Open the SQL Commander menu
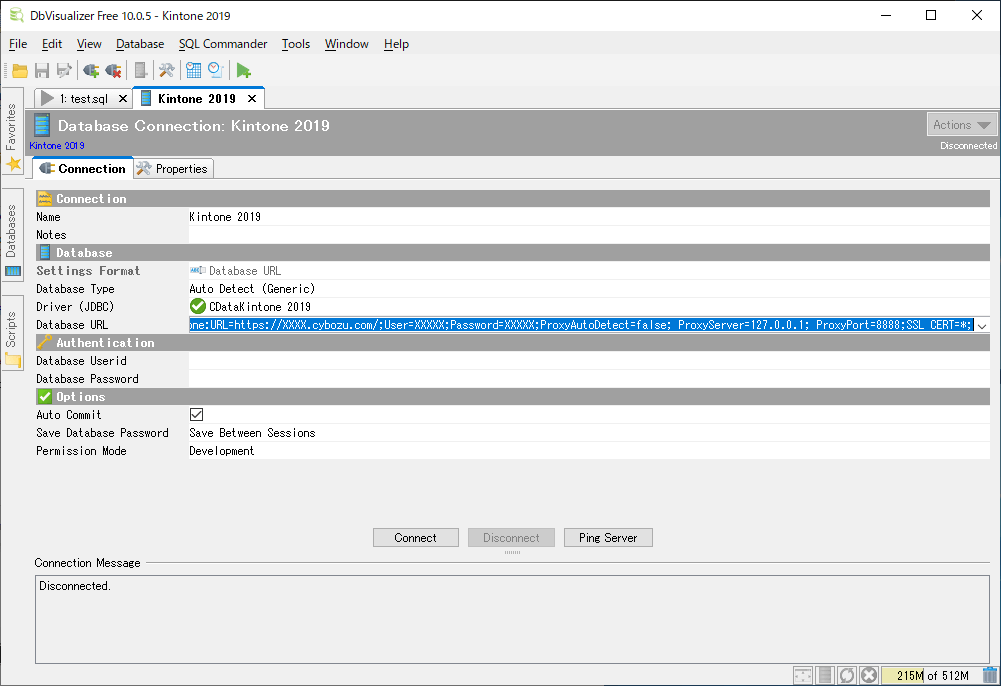 click(x=223, y=44)
